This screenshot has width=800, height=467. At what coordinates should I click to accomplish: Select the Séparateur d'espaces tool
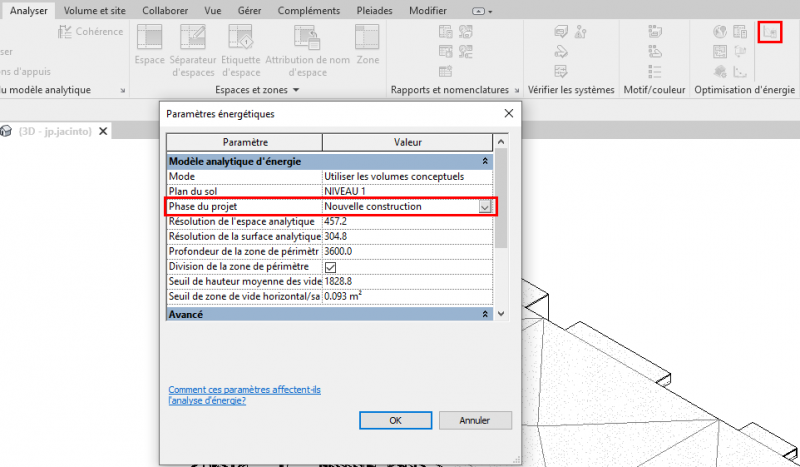pos(193,51)
